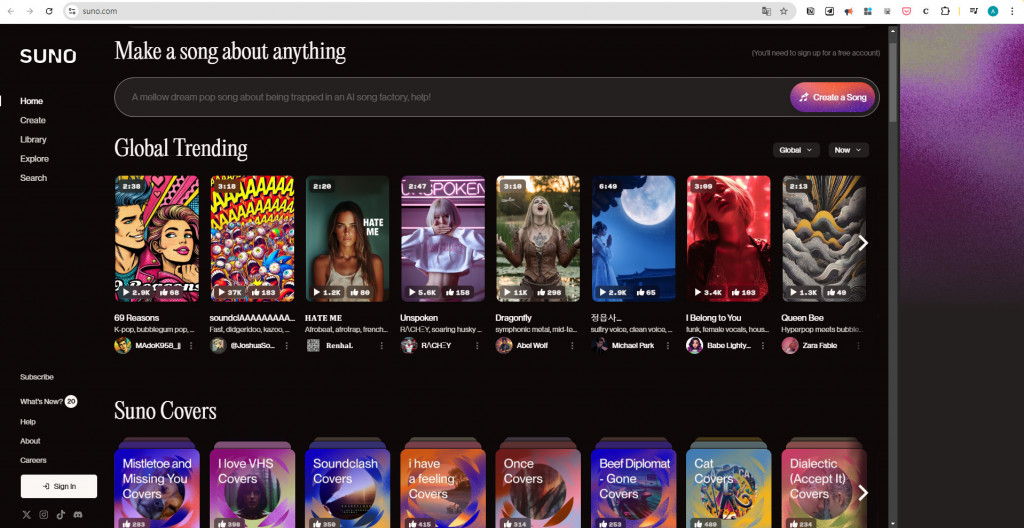1024x528 pixels.
Task: Open the translate page icon
Action: pyautogui.click(x=766, y=11)
